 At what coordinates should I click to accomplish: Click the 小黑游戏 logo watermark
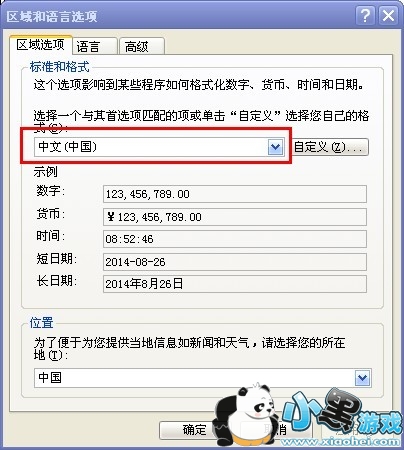coord(342,417)
